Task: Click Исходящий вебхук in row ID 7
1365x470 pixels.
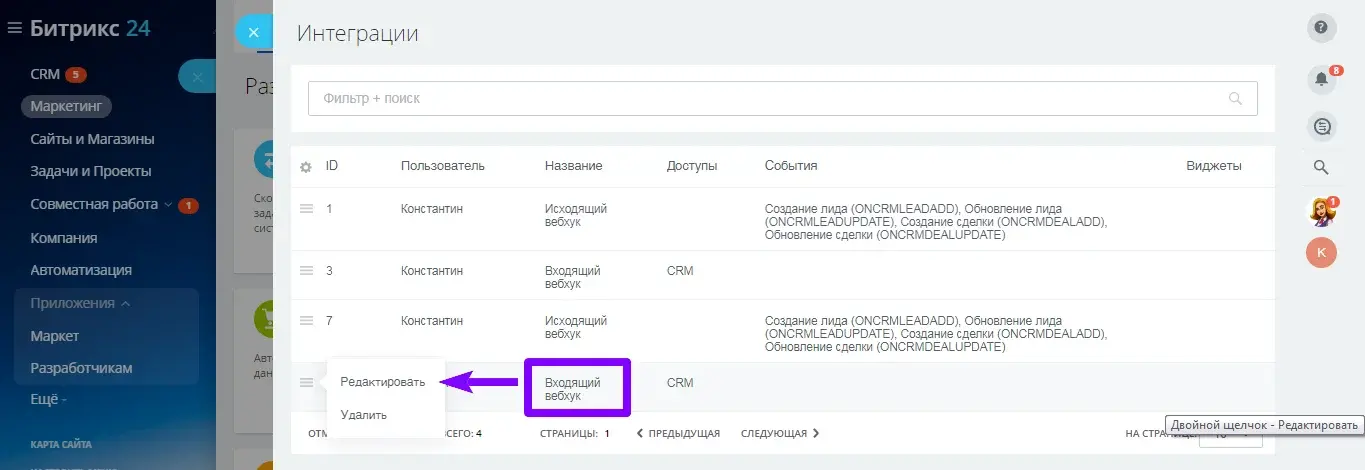Action: [x=576, y=327]
